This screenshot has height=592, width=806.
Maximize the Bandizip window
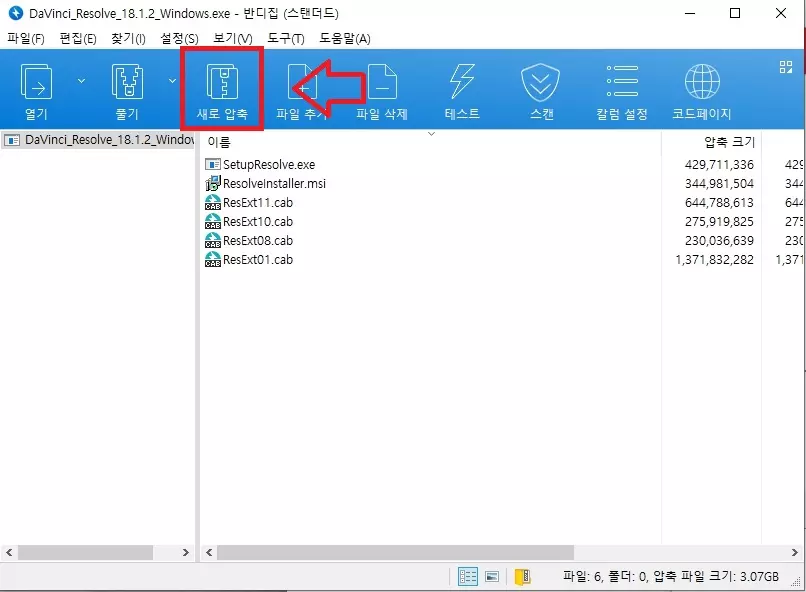pos(735,13)
